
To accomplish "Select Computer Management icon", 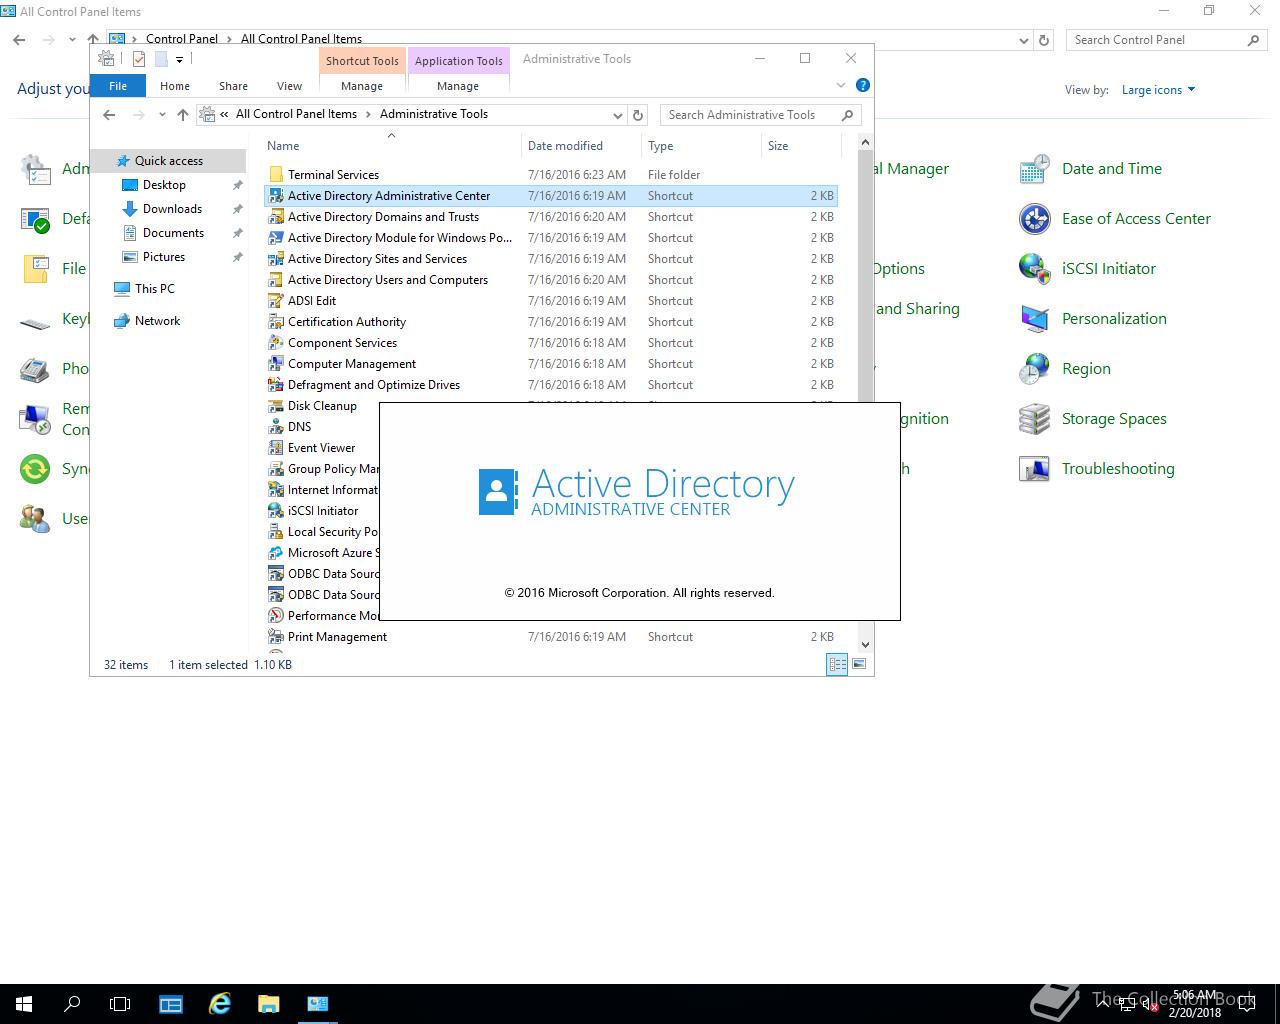I will pos(276,364).
